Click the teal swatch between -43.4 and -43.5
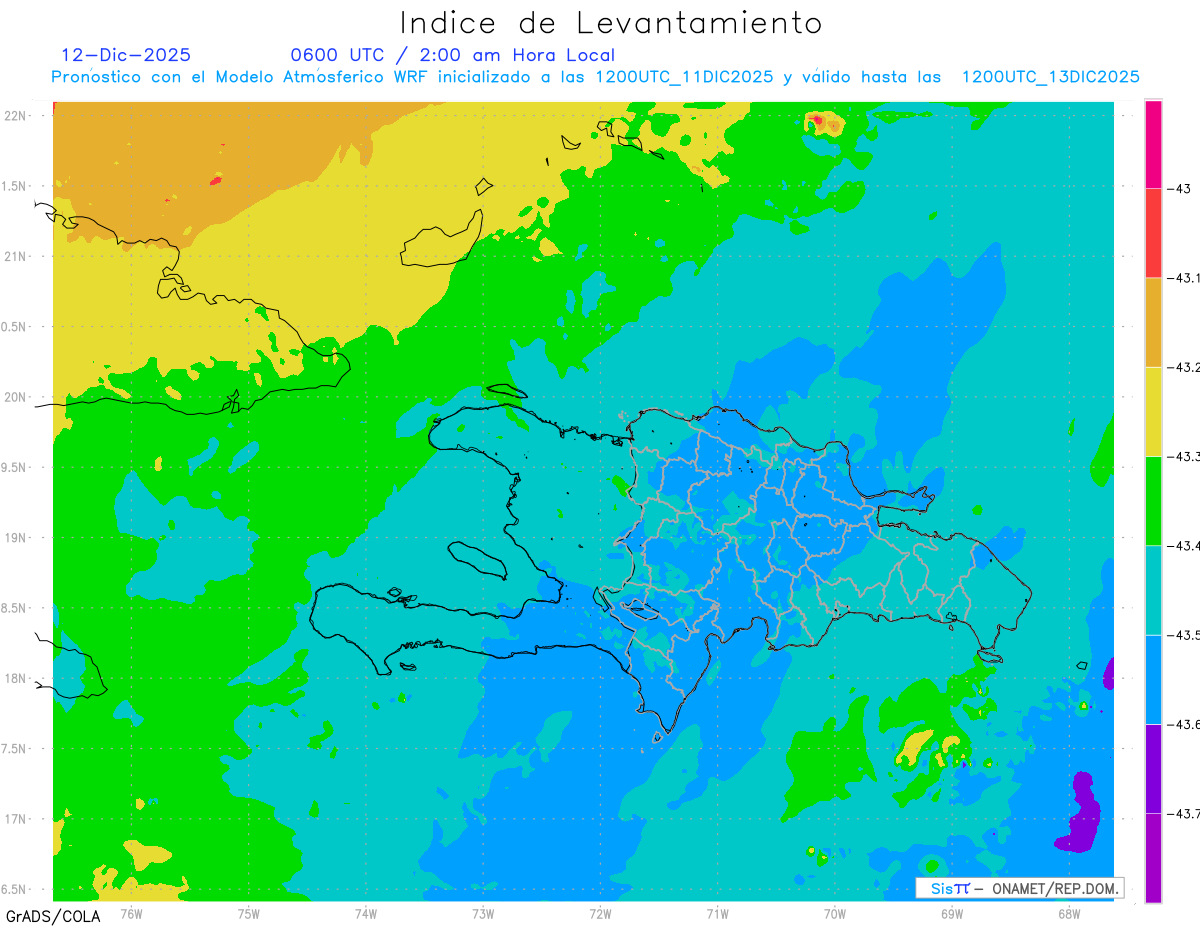Viewport: 1200px width, 927px height. (1153, 590)
